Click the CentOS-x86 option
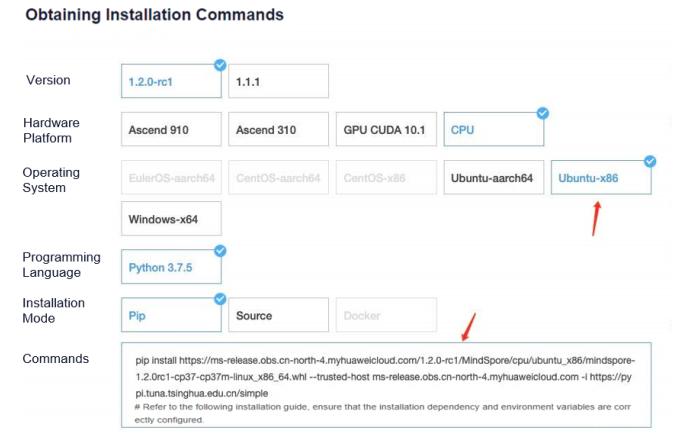Screen dimensions: 693x441 tap(385, 178)
